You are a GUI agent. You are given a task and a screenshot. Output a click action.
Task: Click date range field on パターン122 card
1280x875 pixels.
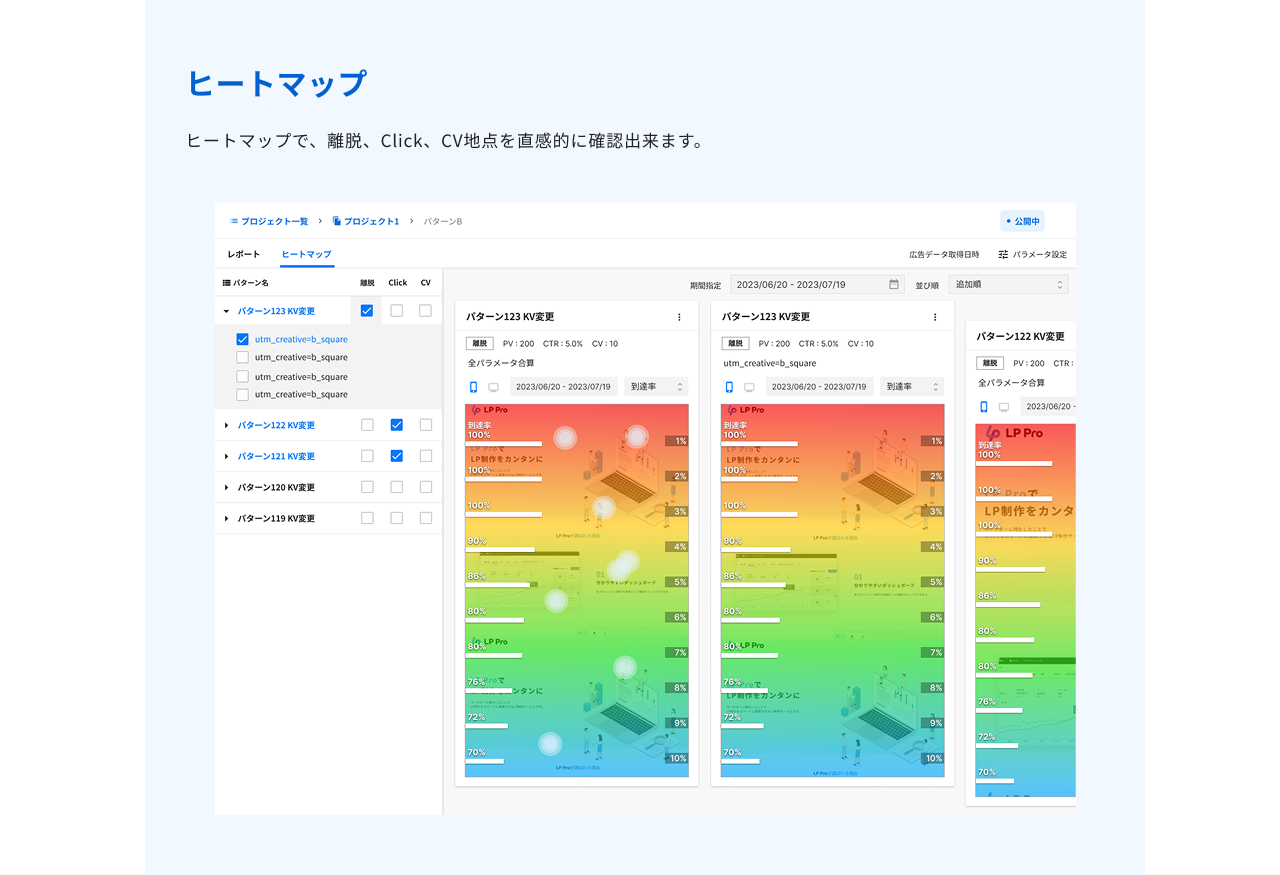coord(1048,407)
